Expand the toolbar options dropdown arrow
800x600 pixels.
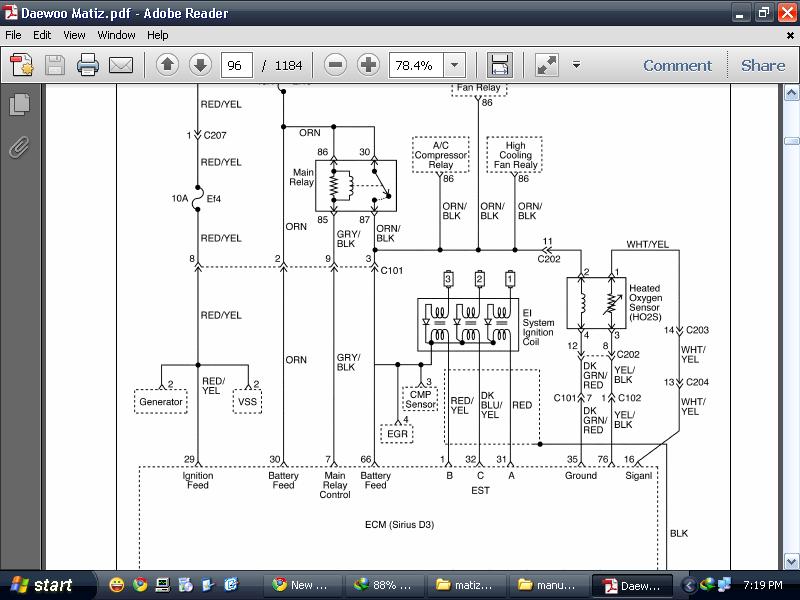(x=576, y=66)
